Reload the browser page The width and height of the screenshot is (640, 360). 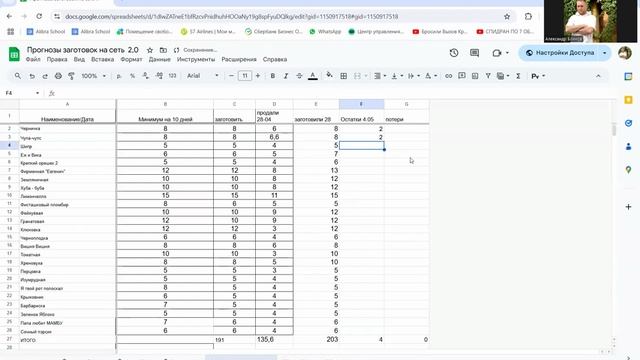pyautogui.click(x=39, y=16)
